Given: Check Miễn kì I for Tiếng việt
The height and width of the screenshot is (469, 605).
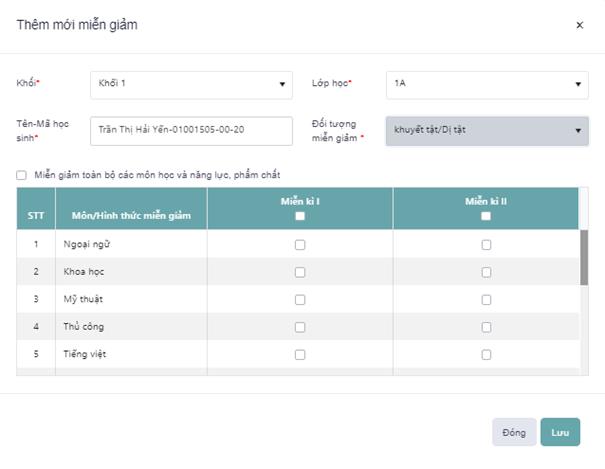Looking at the screenshot, I should (x=299, y=354).
